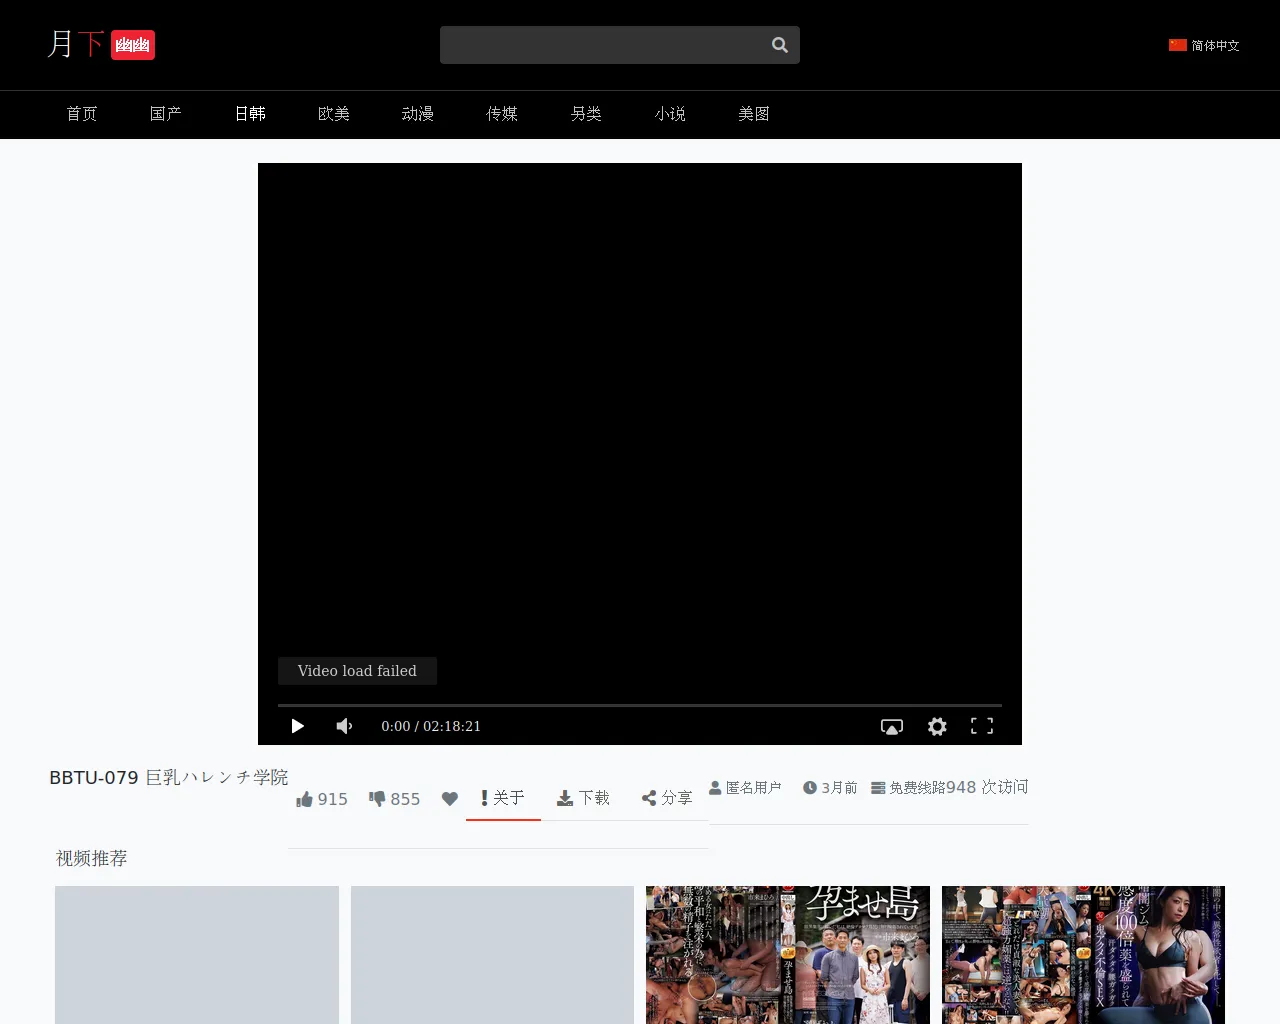Open the 分享 share options
Viewport: 1280px width, 1024px height.
point(666,797)
